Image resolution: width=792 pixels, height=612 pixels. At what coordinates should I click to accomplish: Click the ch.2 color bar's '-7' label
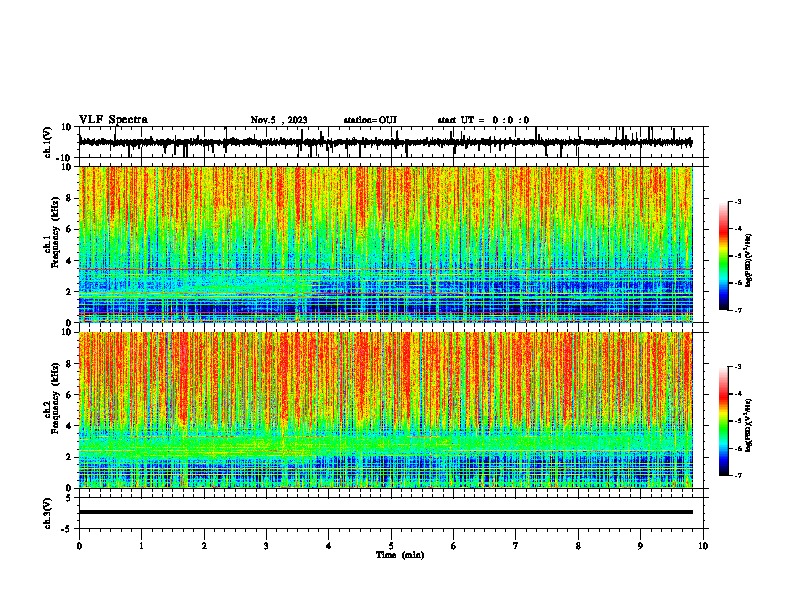pyautogui.click(x=738, y=475)
